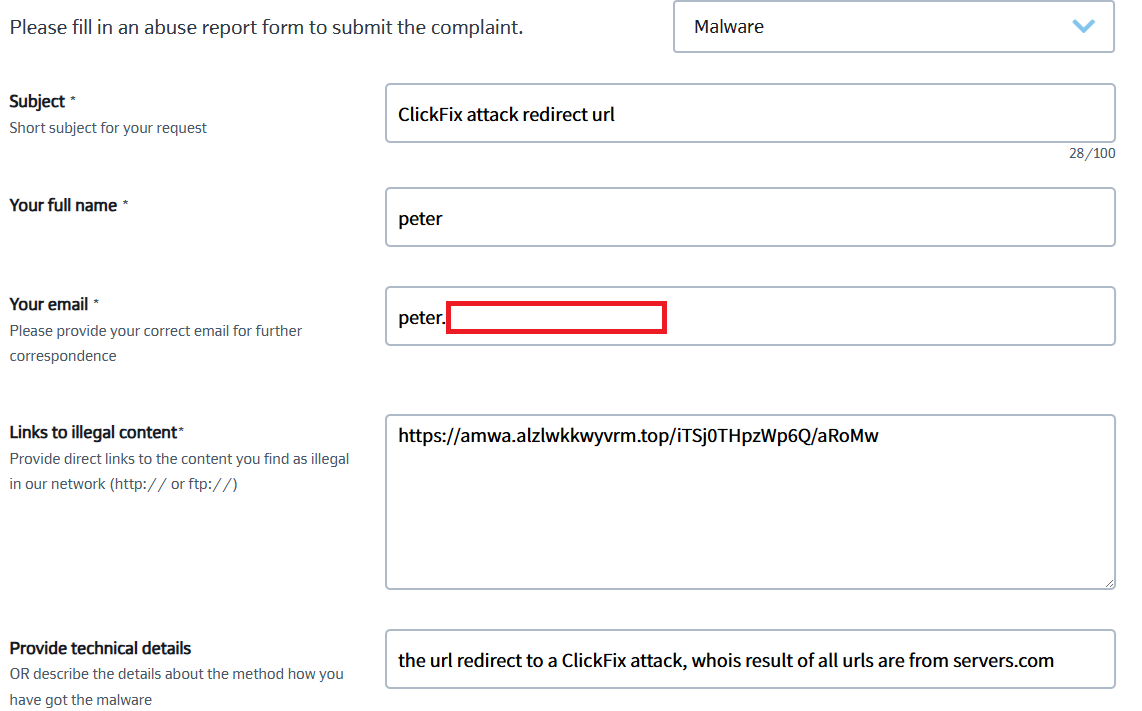Viewport: 1142px width, 711px height.
Task: Click the 28/100 character counter
Action: pos(1092,153)
